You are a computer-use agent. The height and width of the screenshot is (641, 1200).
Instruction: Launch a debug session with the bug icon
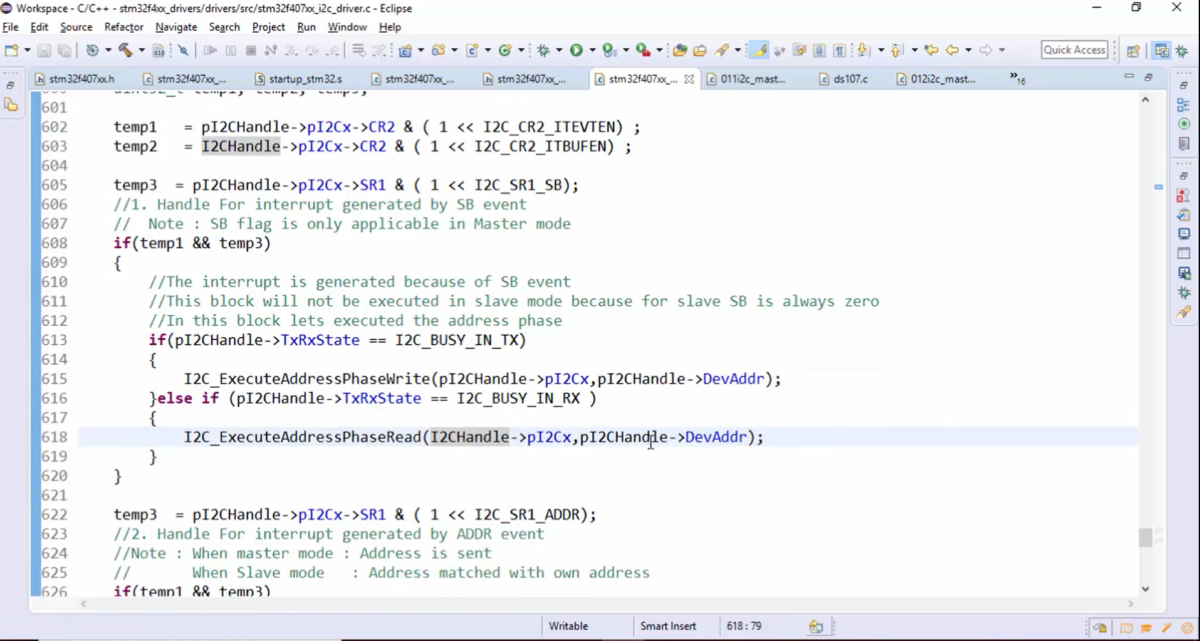545,50
